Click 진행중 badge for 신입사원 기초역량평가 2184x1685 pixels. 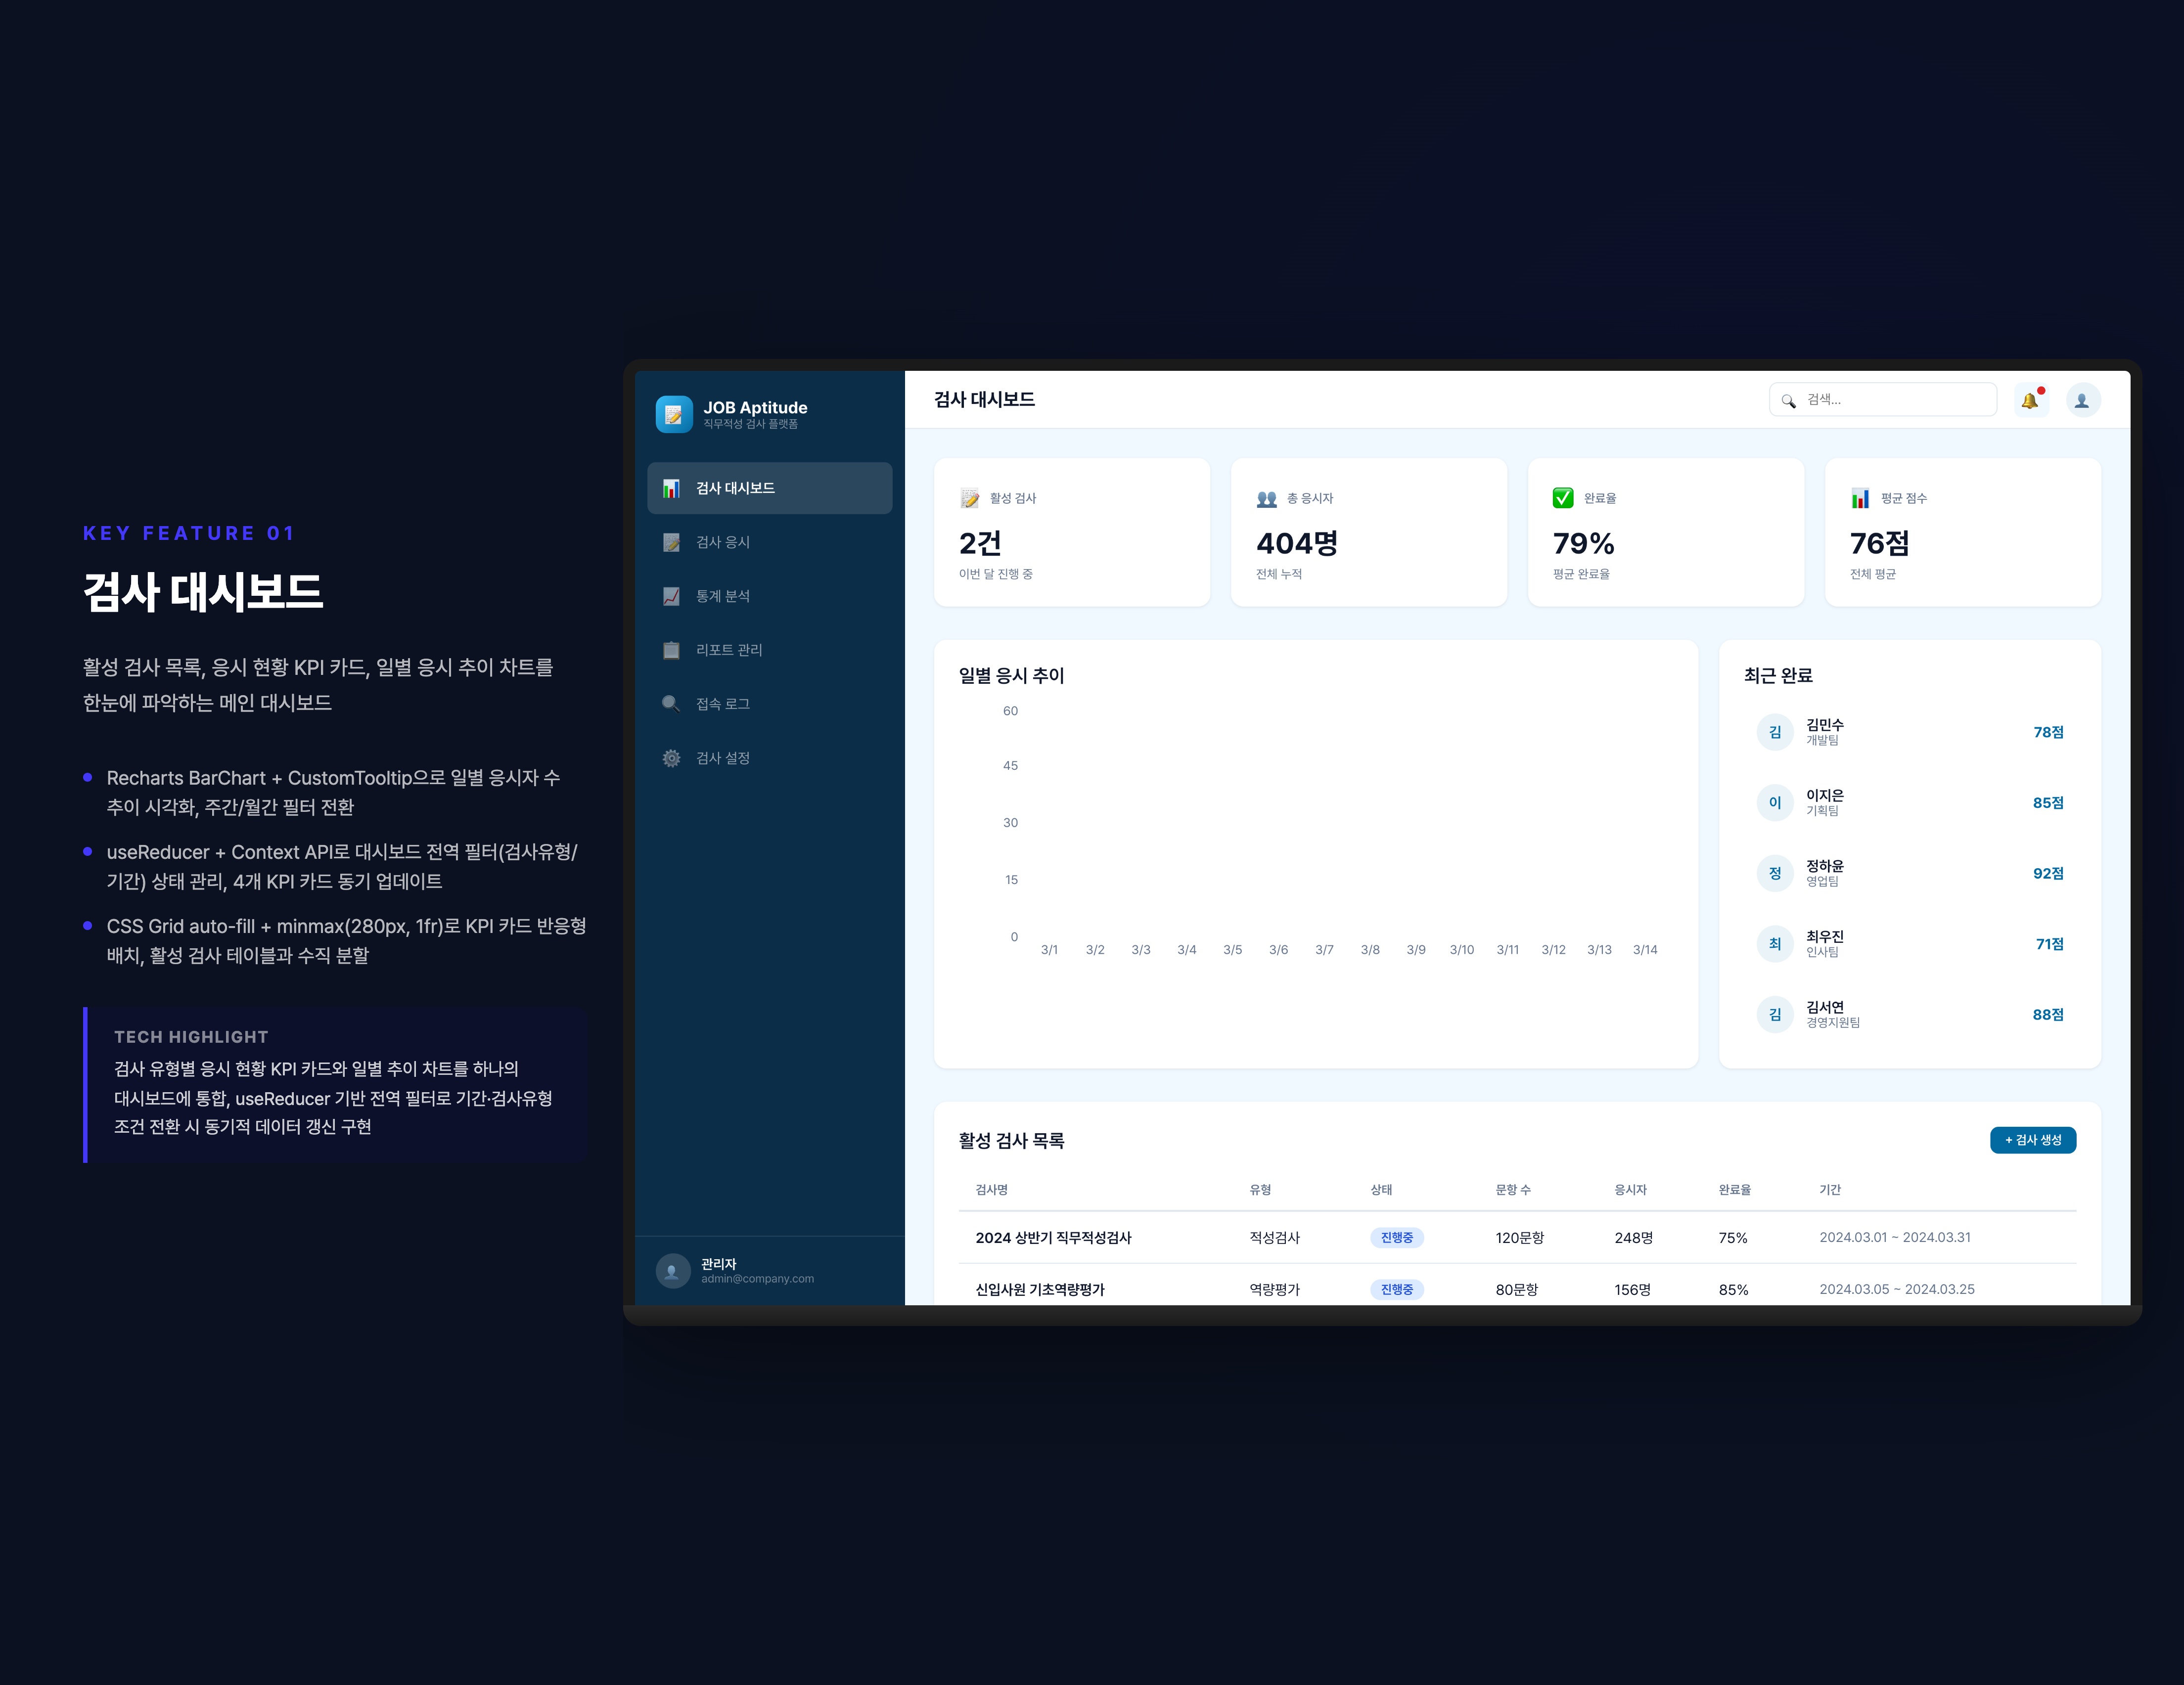(1396, 1290)
